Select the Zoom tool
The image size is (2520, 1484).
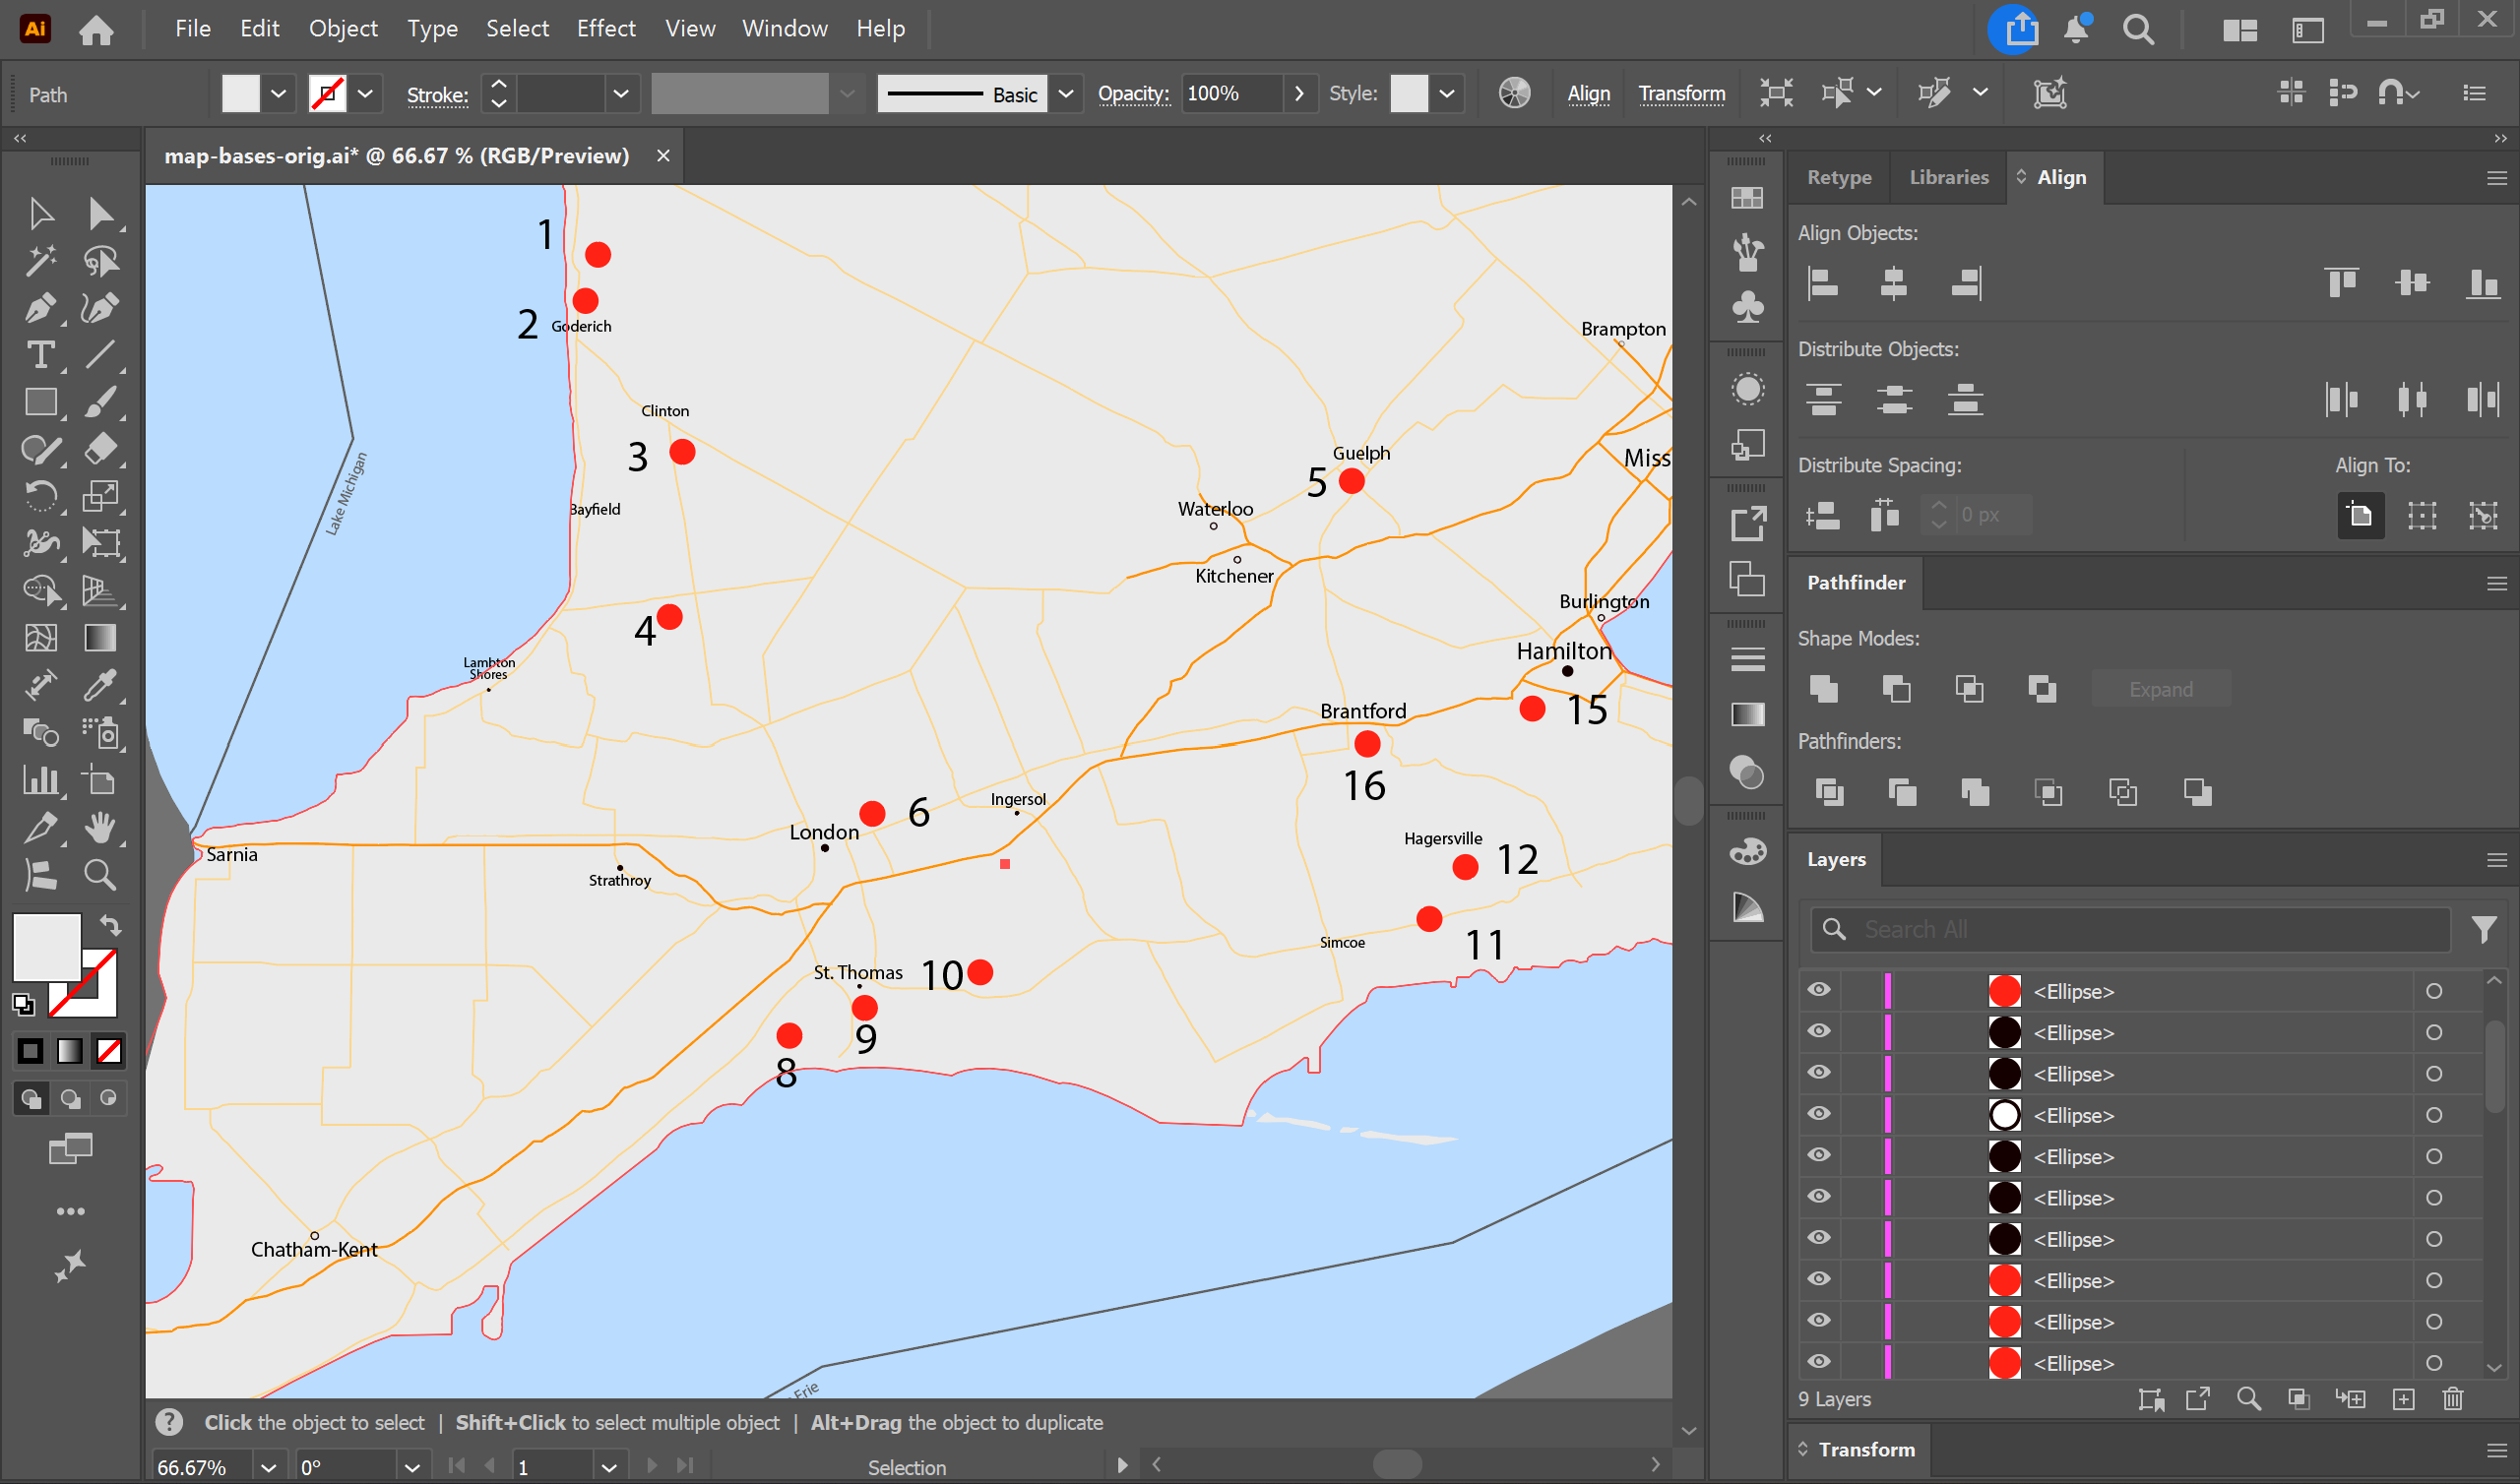coord(99,875)
